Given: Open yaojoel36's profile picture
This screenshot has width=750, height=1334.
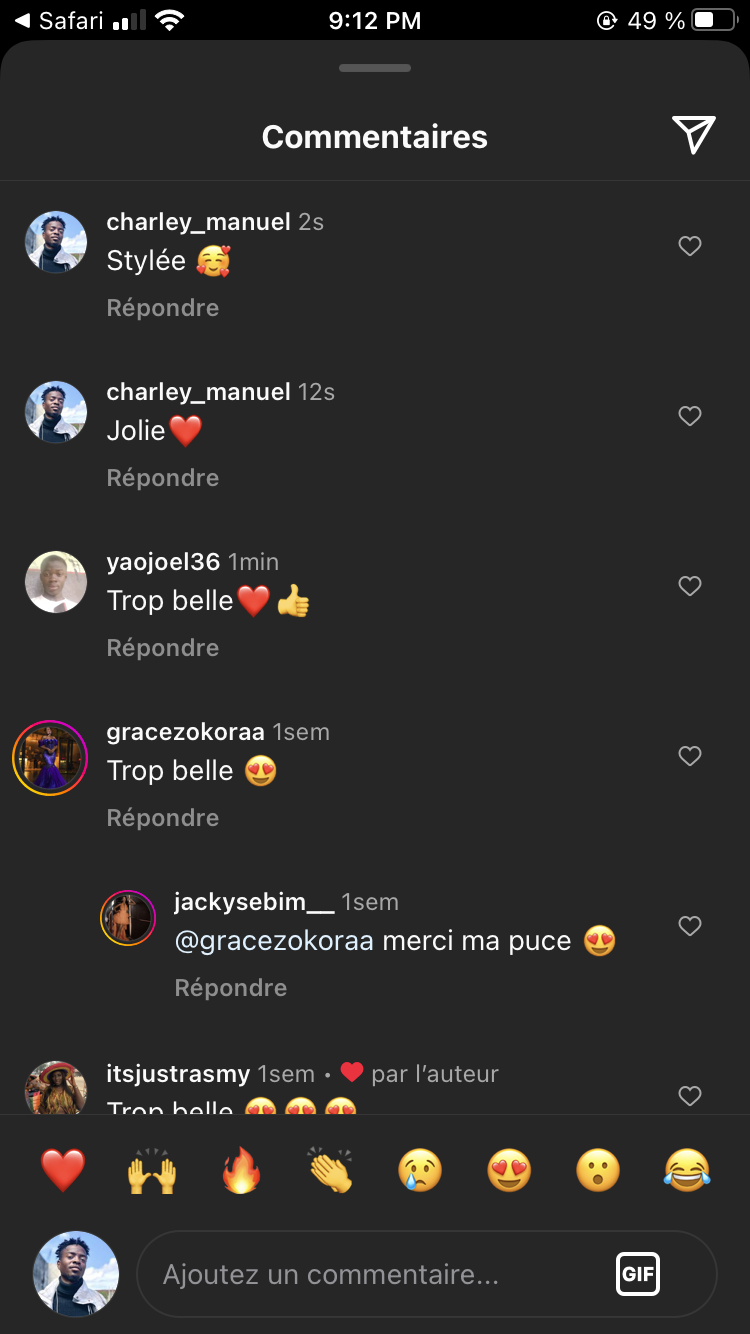Looking at the screenshot, I should click(x=56, y=582).
